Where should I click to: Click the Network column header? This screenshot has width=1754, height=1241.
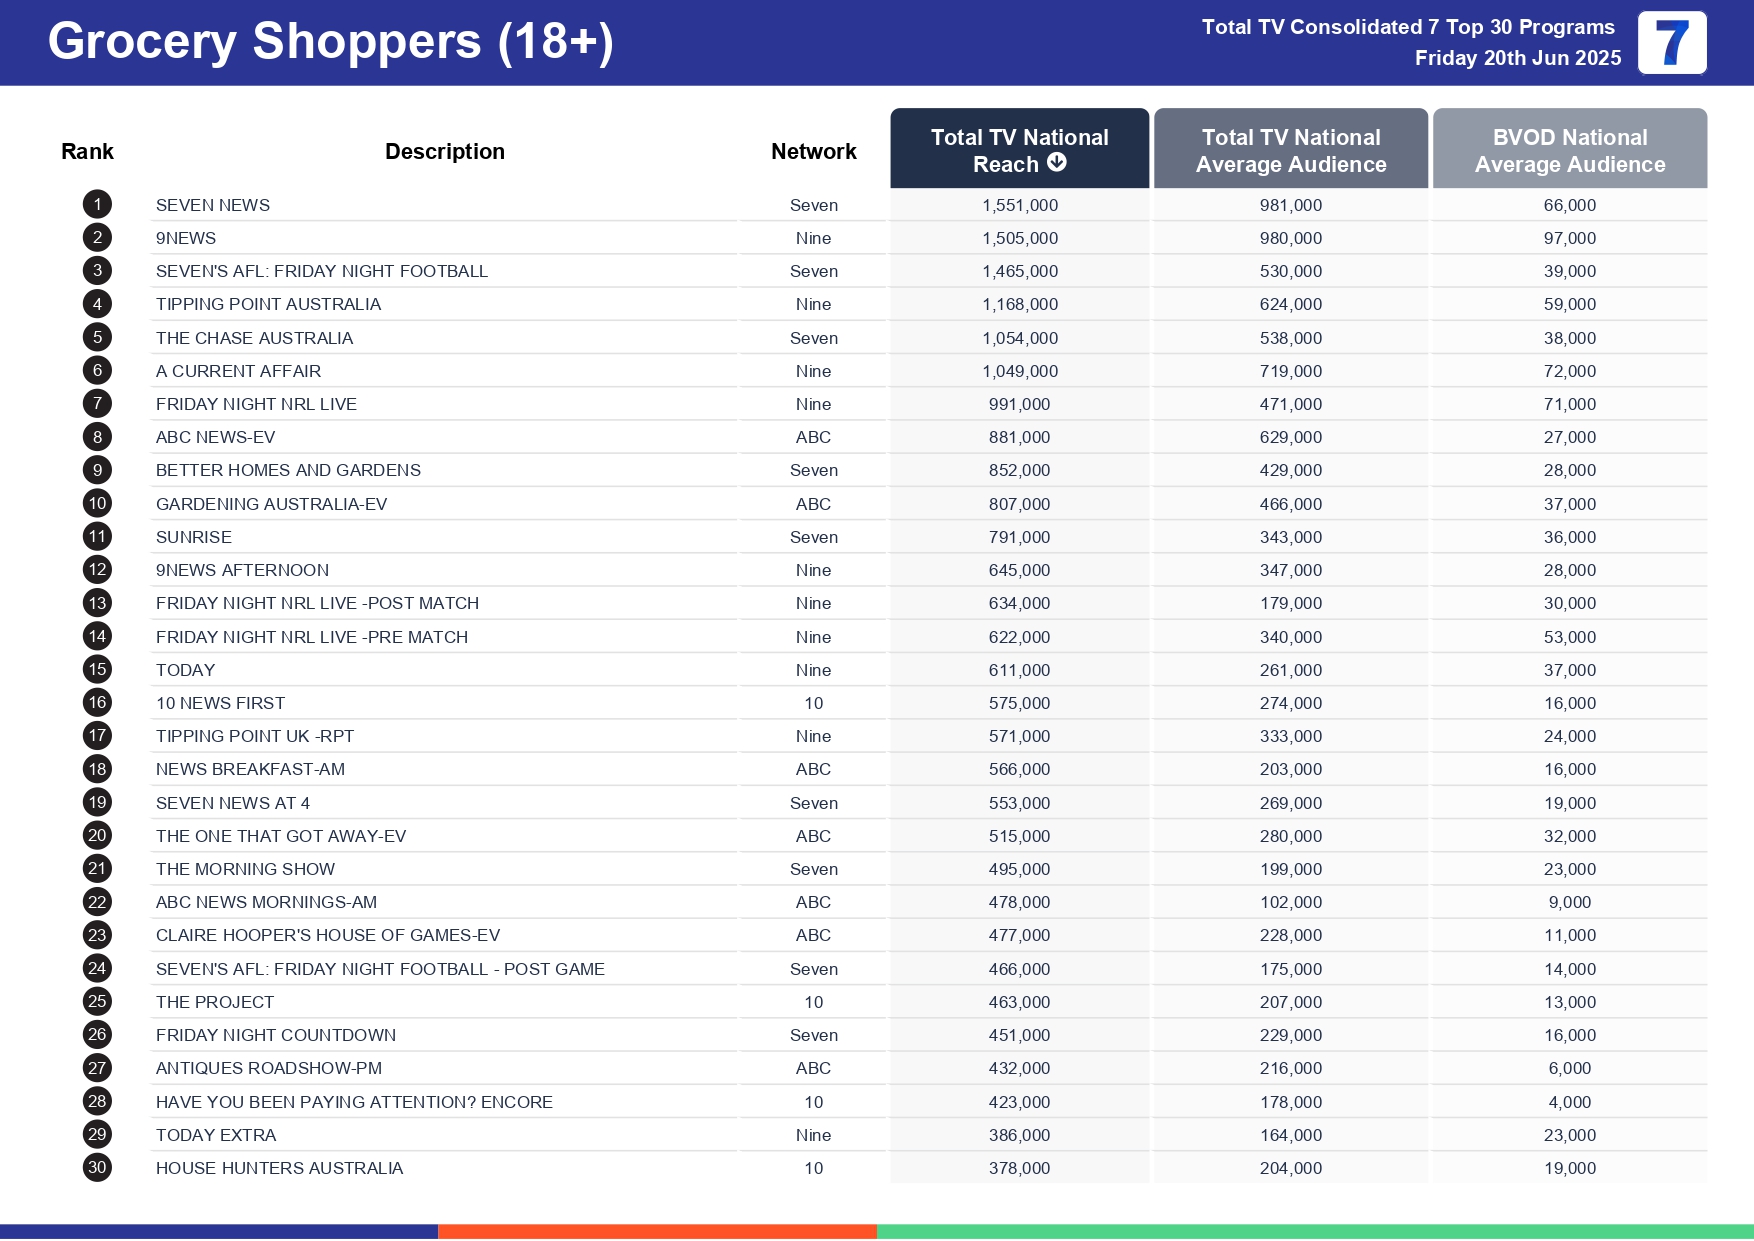coord(813,151)
